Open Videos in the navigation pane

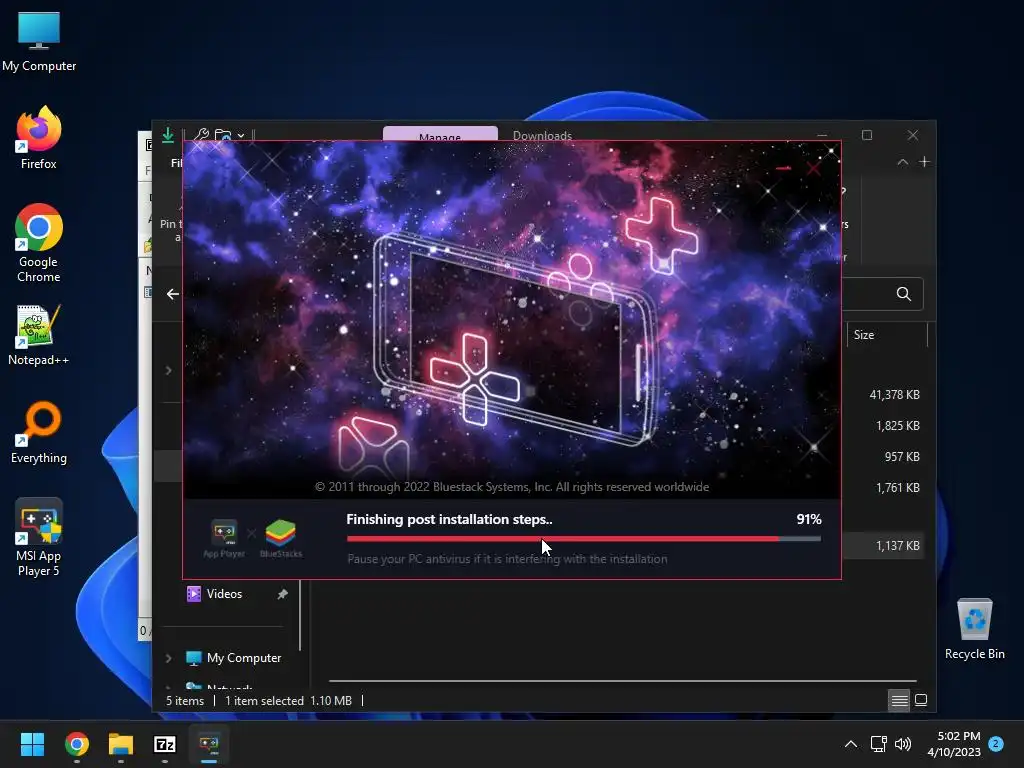[x=224, y=594]
